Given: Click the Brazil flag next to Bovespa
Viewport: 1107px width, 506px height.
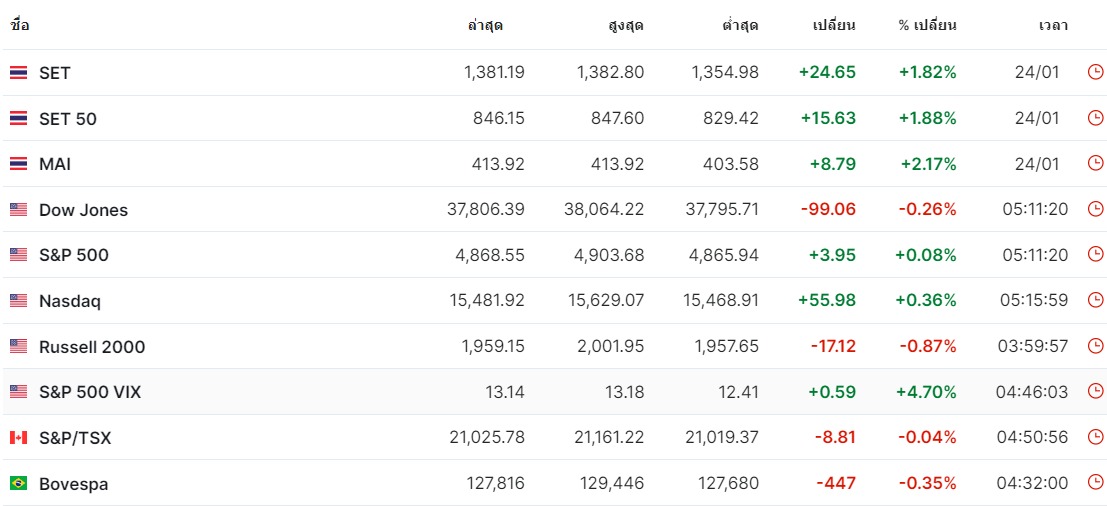Looking at the screenshot, I should (18, 483).
